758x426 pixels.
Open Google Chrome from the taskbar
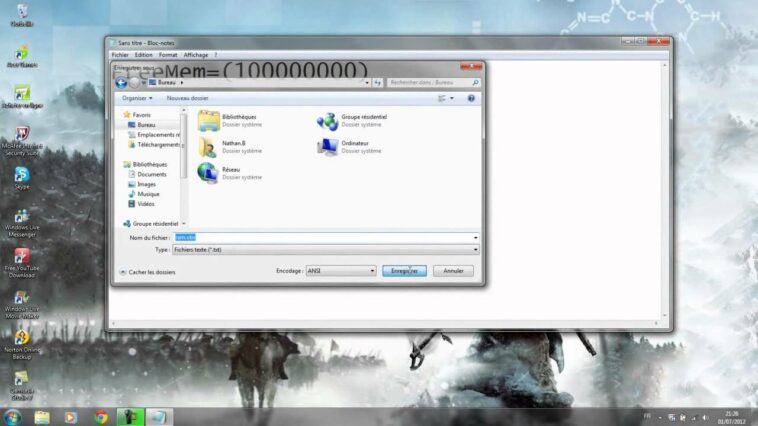tap(101, 417)
